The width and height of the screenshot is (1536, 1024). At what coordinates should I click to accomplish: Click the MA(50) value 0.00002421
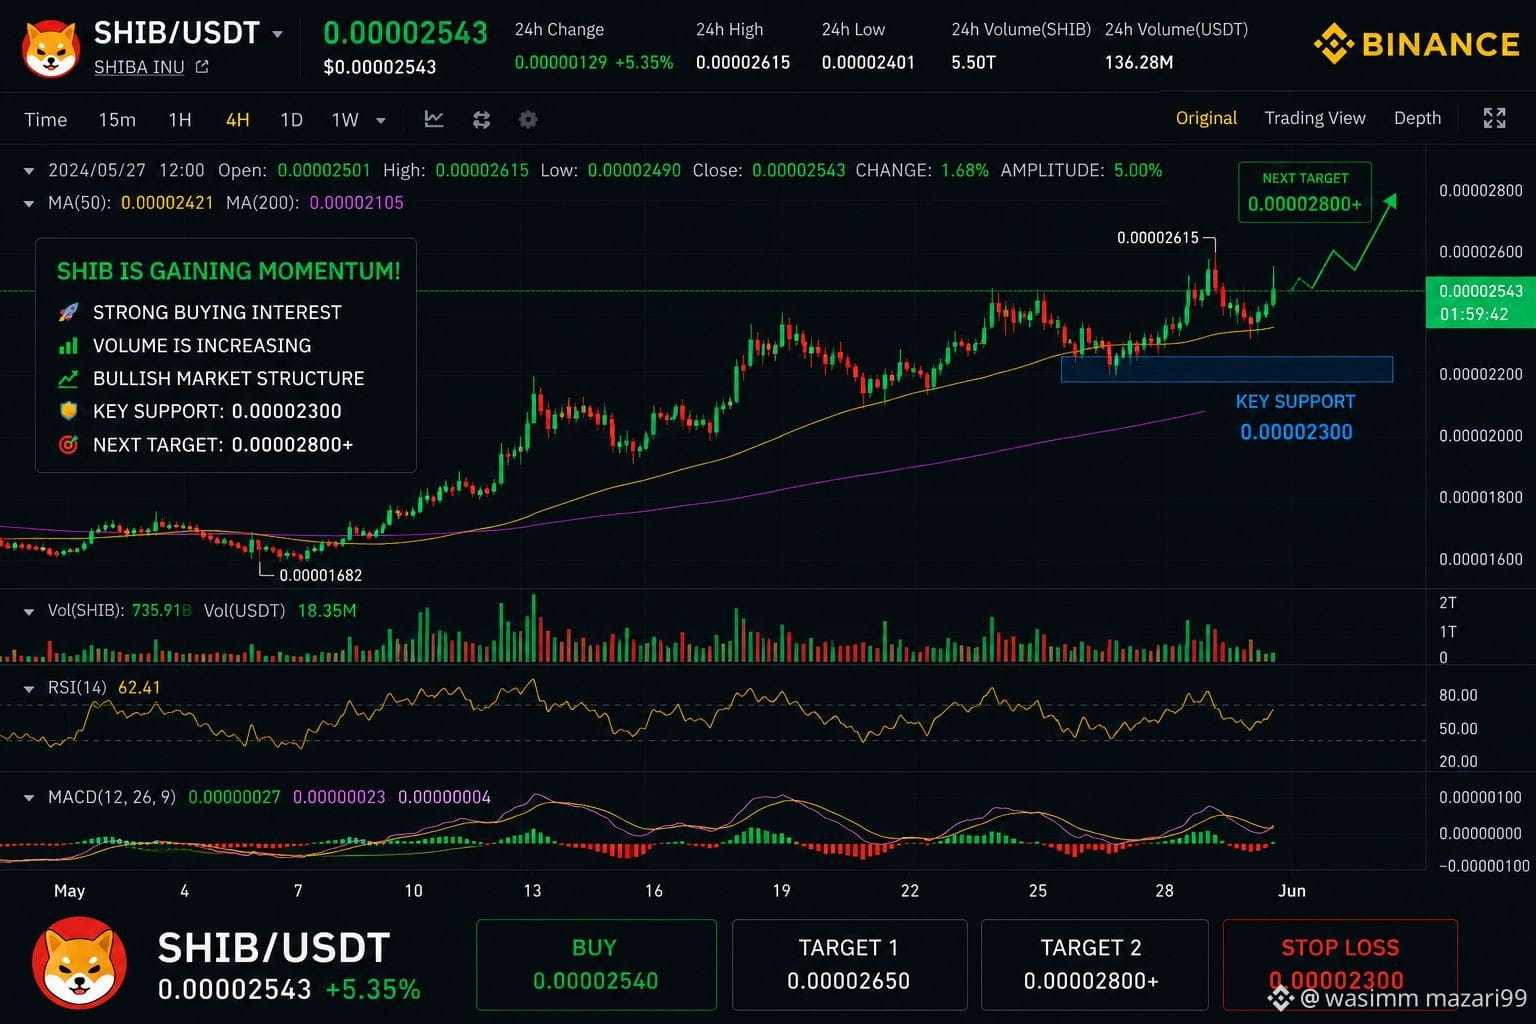pyautogui.click(x=167, y=203)
